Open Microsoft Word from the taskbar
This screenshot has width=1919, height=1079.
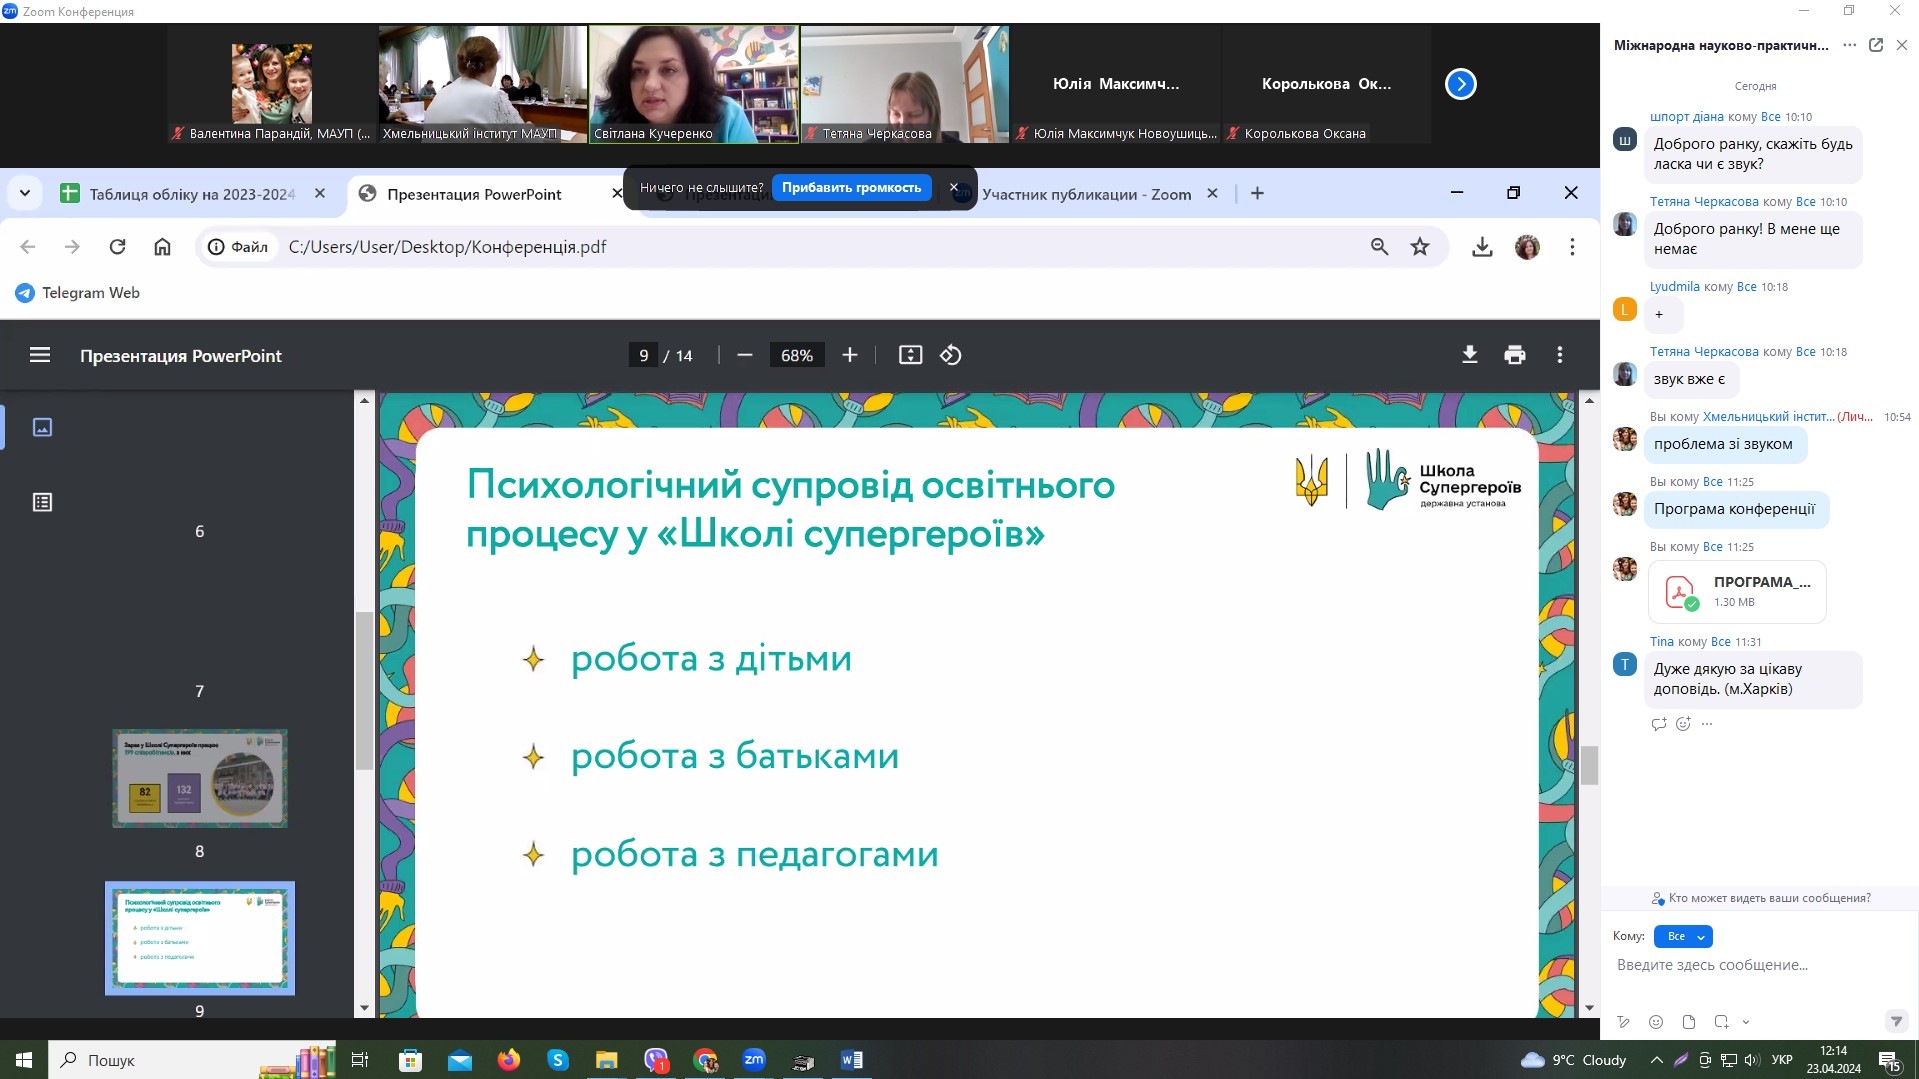[852, 1060]
